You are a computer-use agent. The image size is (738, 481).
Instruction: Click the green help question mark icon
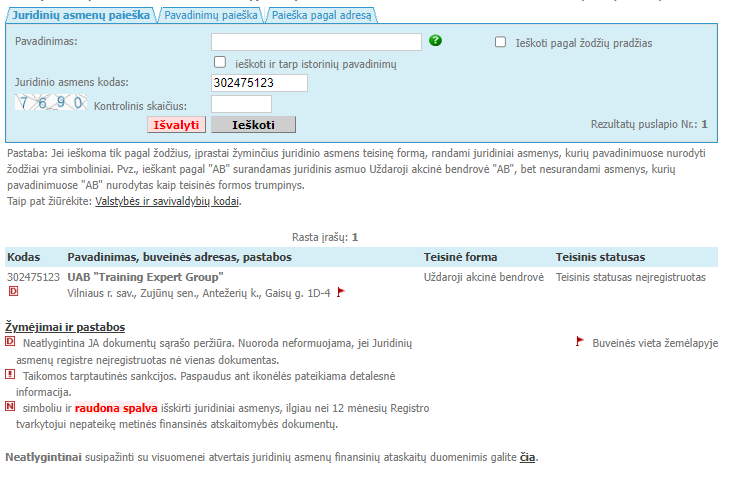pyautogui.click(x=435, y=41)
